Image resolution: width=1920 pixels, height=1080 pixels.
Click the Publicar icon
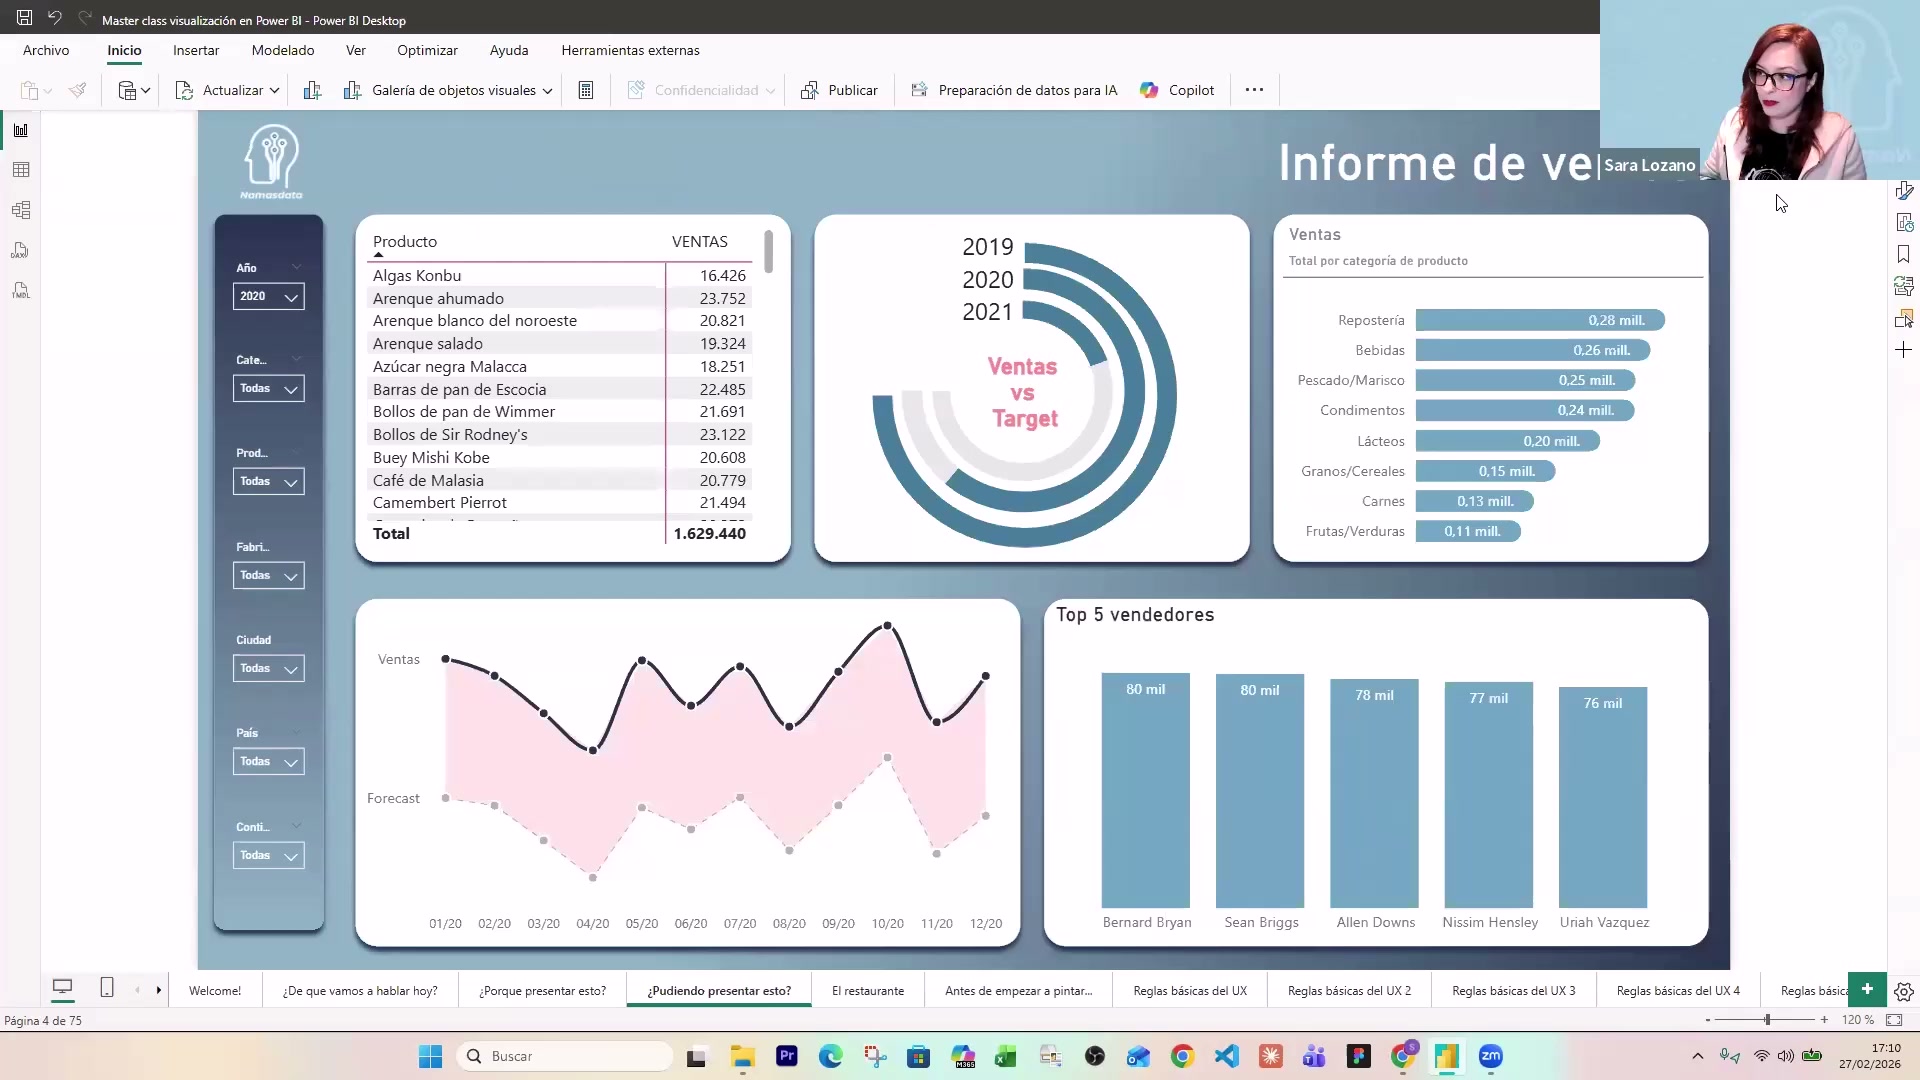tap(810, 90)
